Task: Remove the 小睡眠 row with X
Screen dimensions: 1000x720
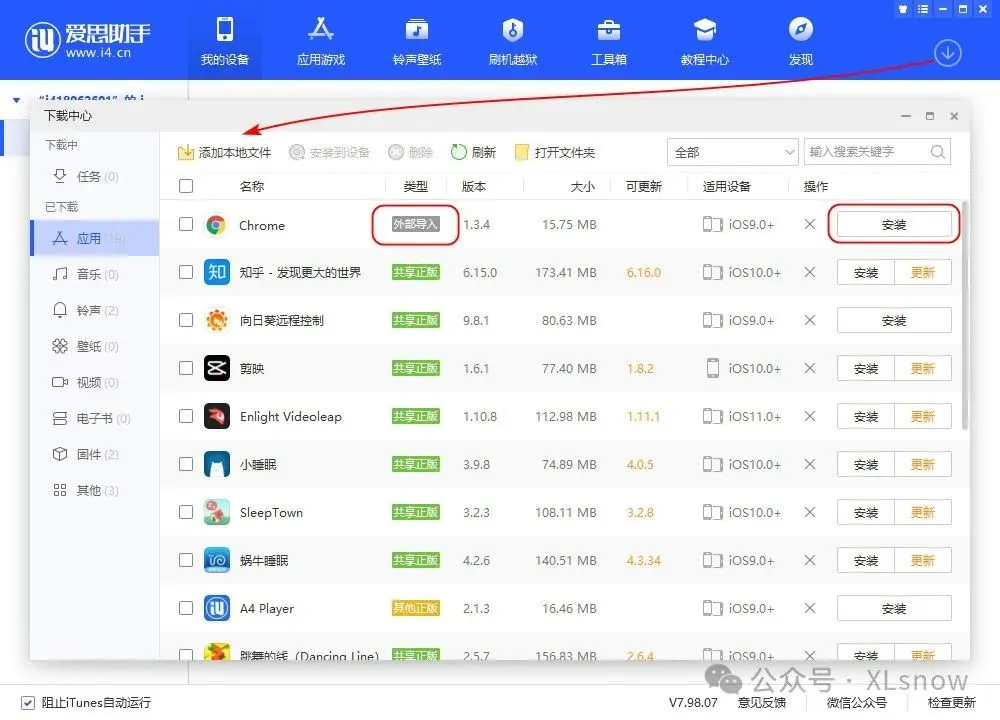Action: click(809, 464)
